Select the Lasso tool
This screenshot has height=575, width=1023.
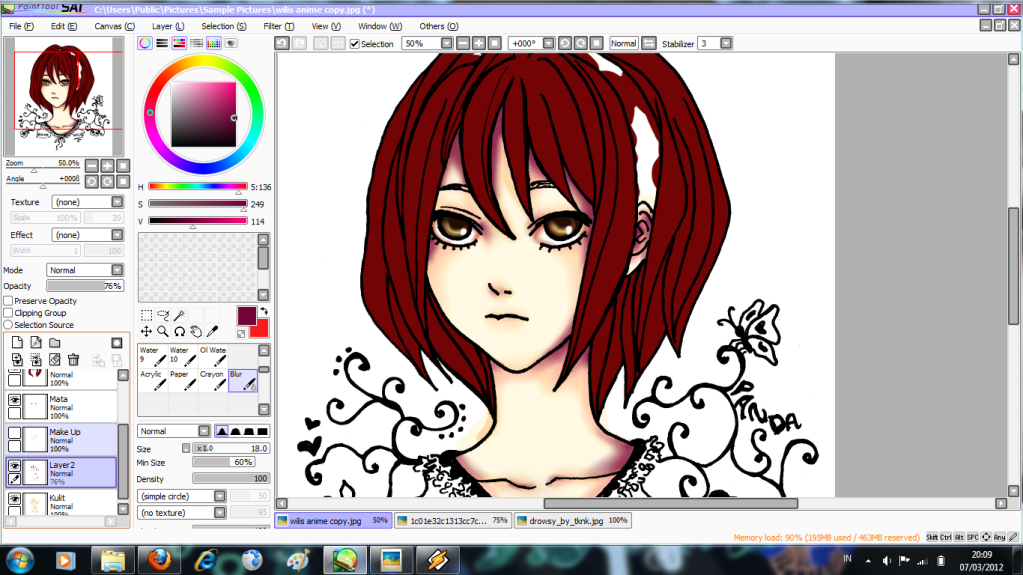click(x=163, y=315)
